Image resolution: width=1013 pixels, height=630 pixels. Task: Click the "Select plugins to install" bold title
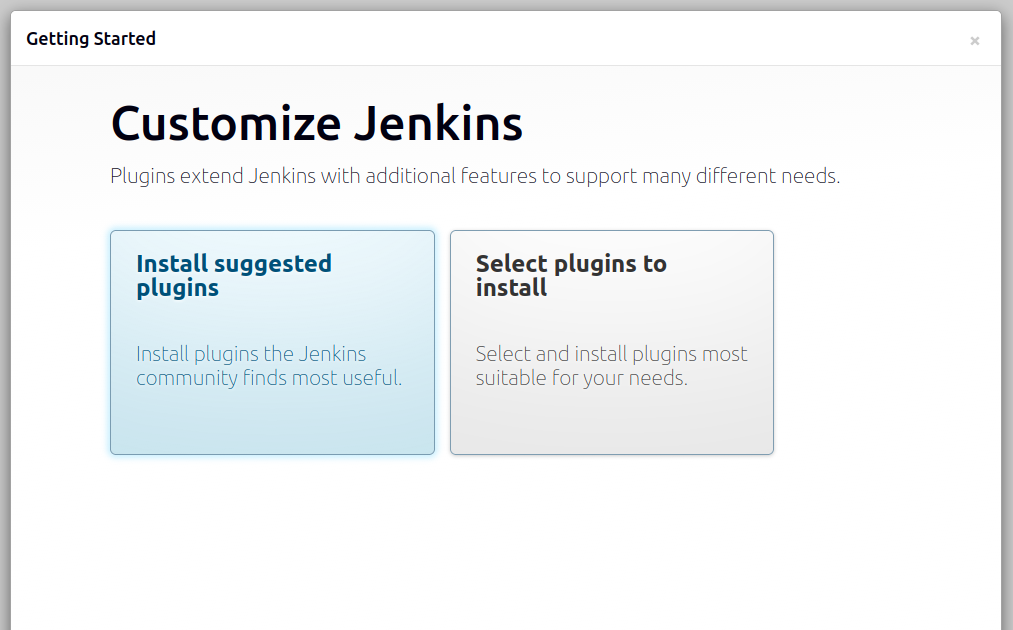click(x=571, y=275)
